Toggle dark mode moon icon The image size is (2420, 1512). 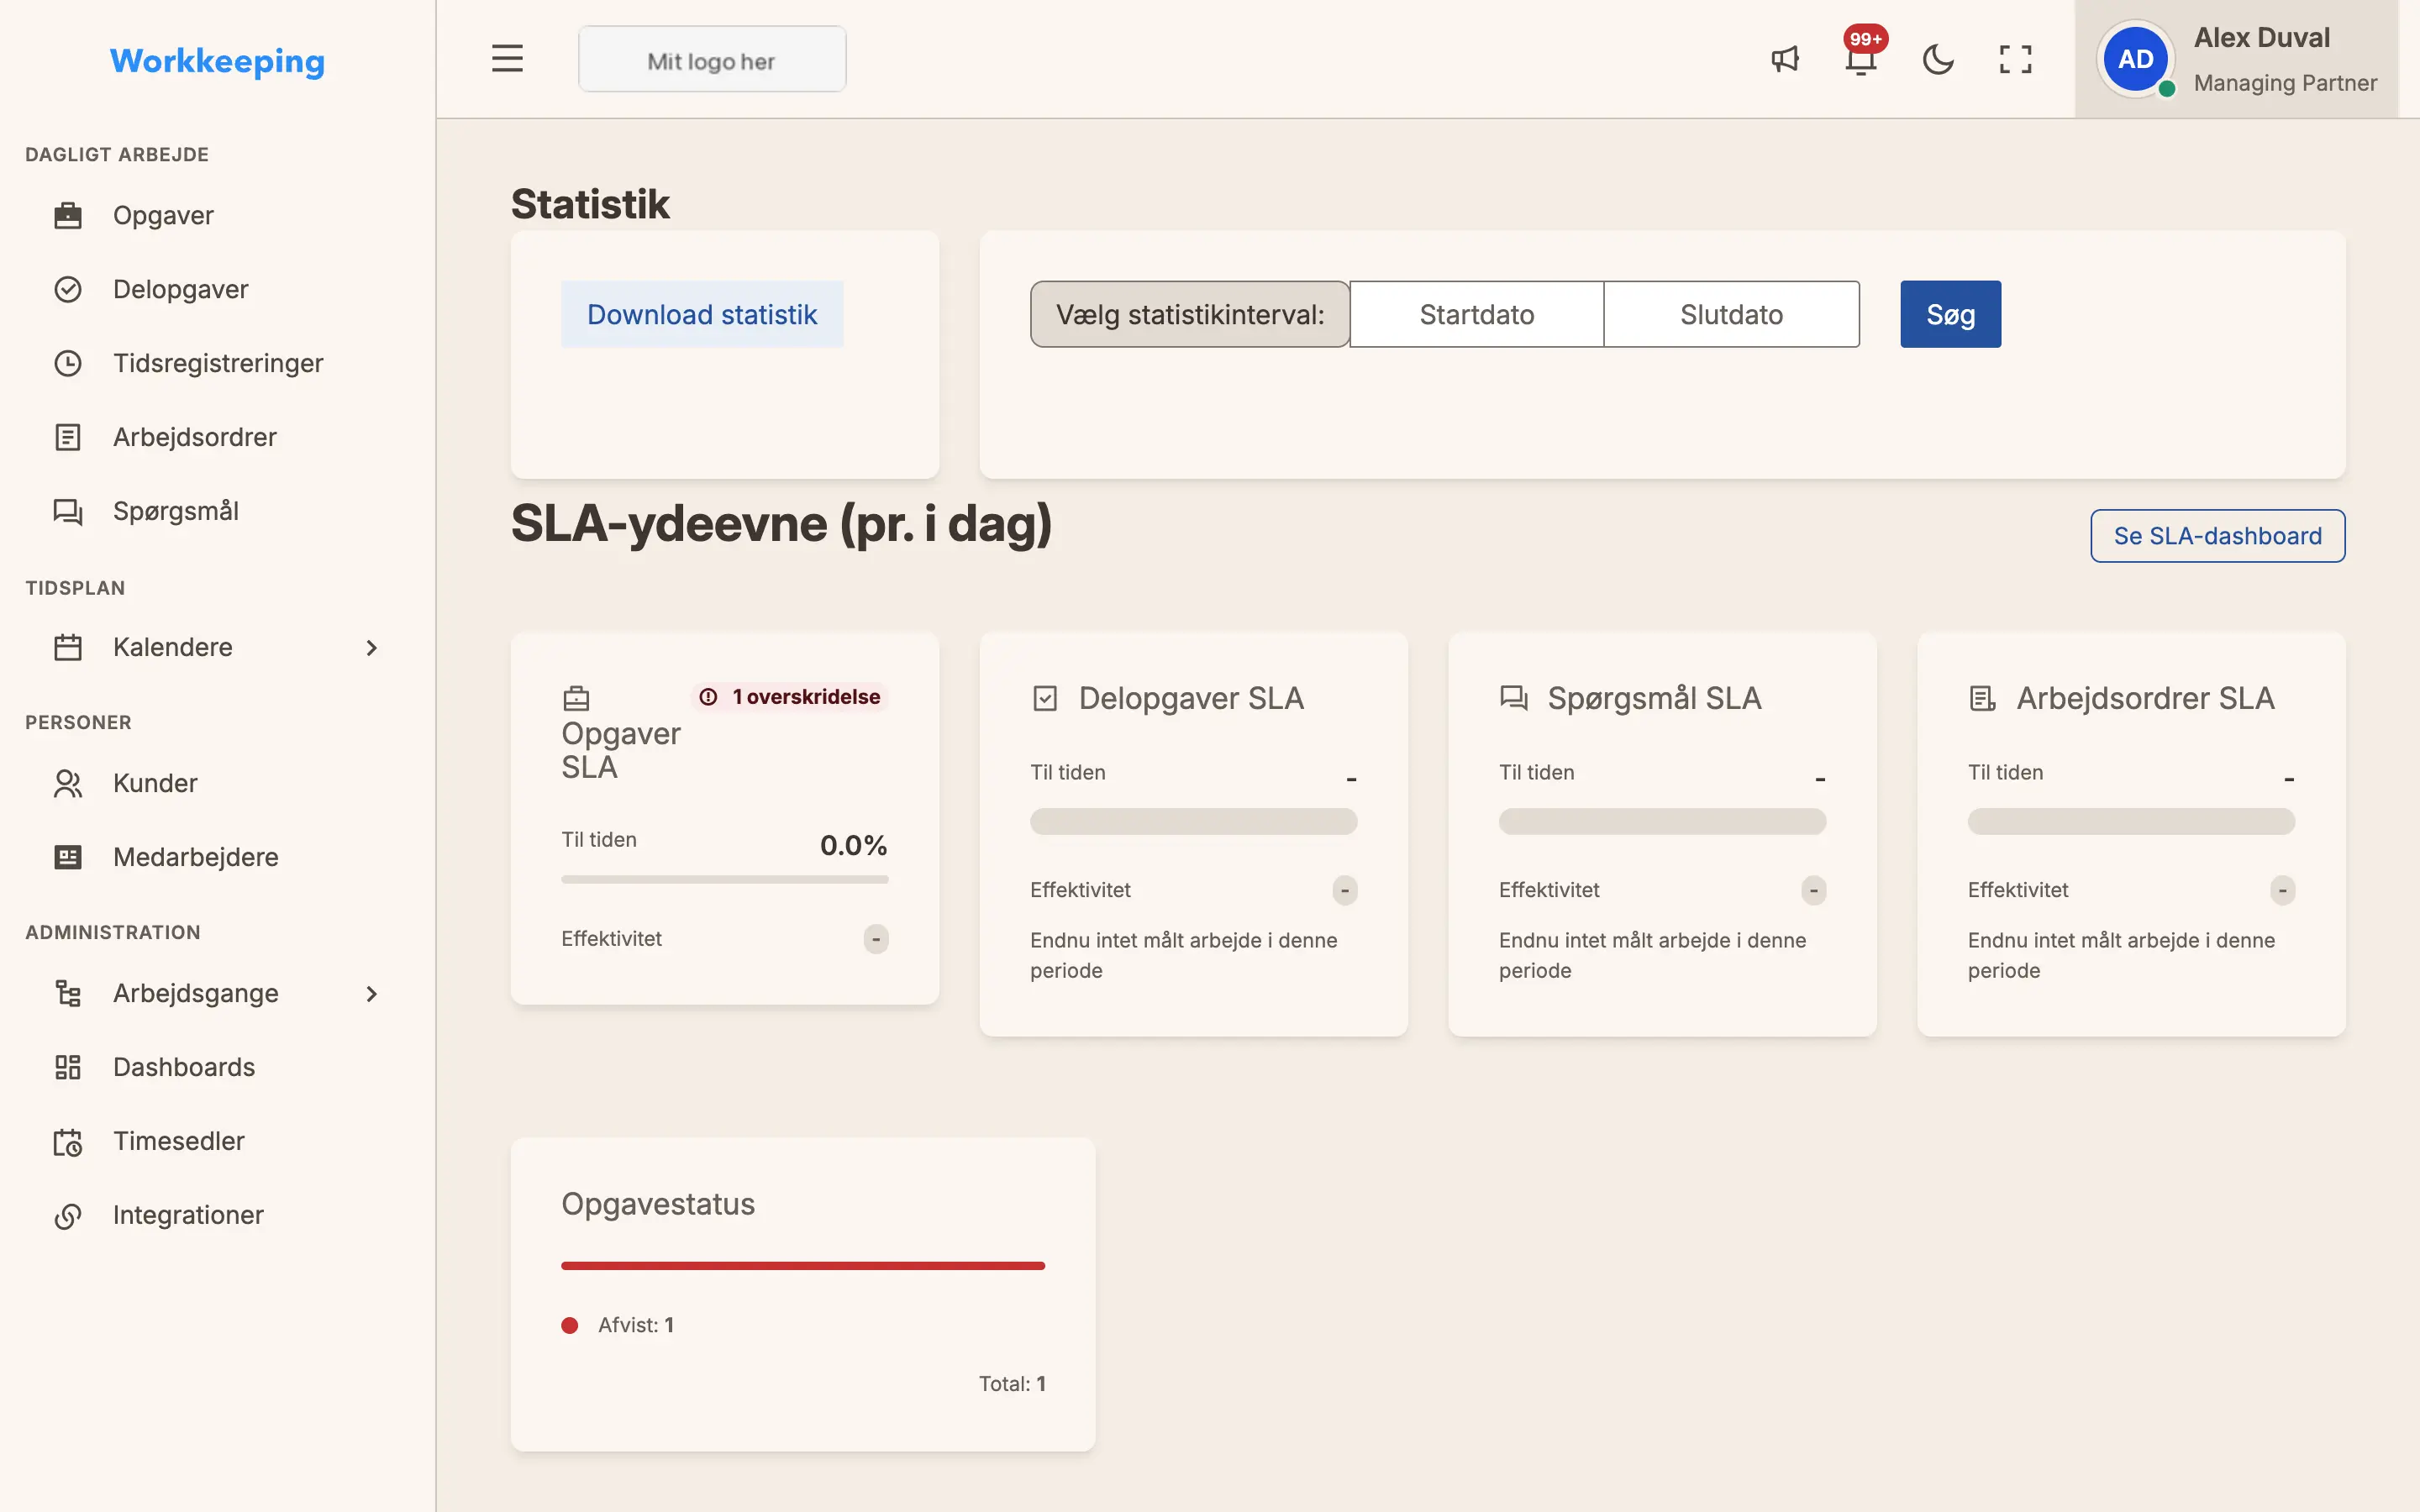[1938, 59]
